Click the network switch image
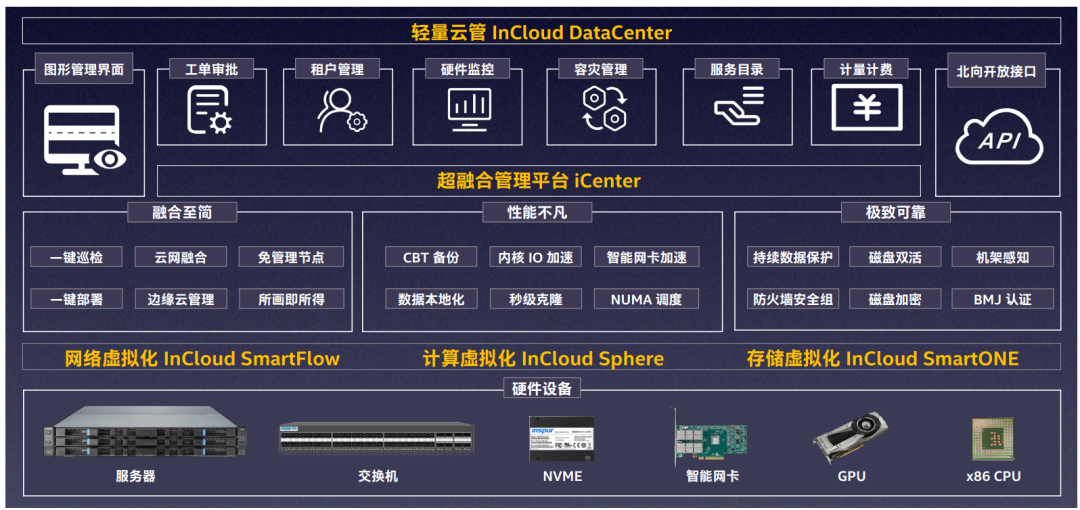 (x=377, y=438)
